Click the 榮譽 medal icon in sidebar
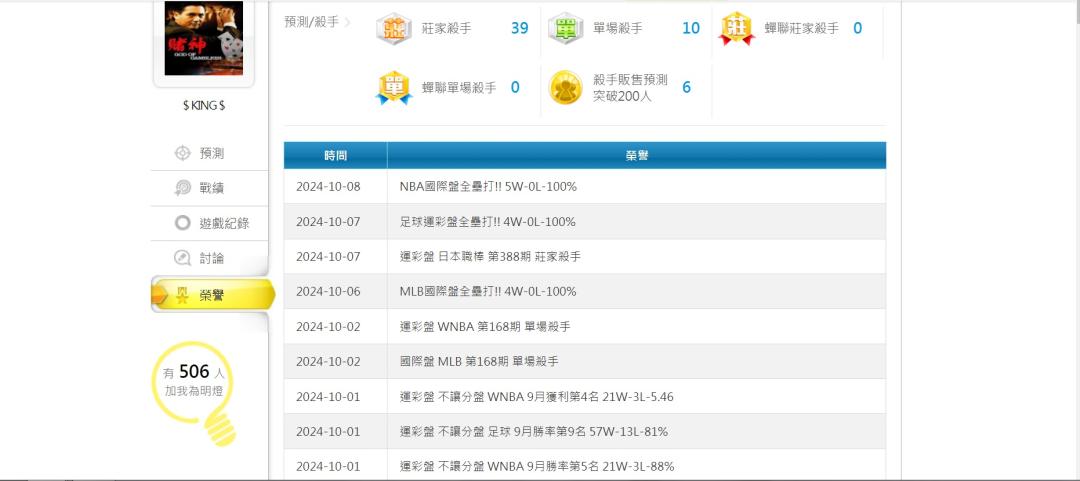The image size is (1080, 481). [x=182, y=296]
